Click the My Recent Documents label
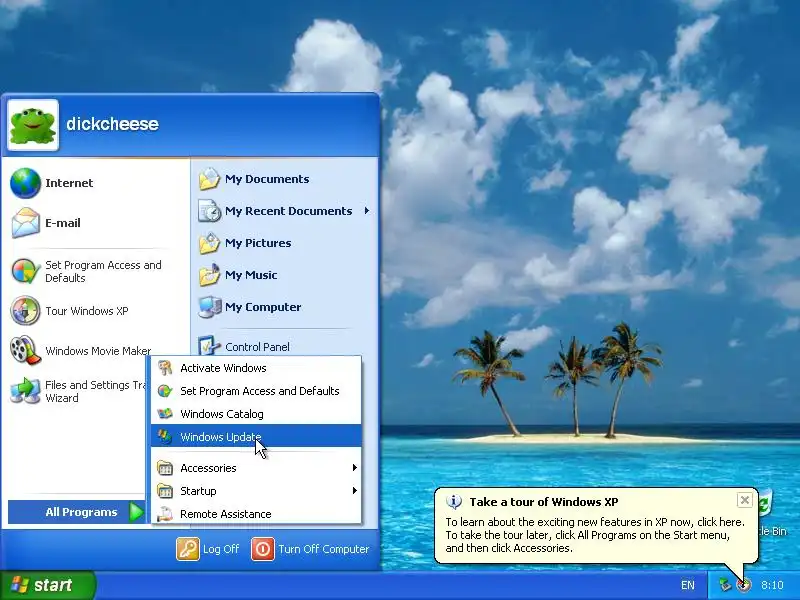The height and width of the screenshot is (600, 800). click(x=288, y=211)
